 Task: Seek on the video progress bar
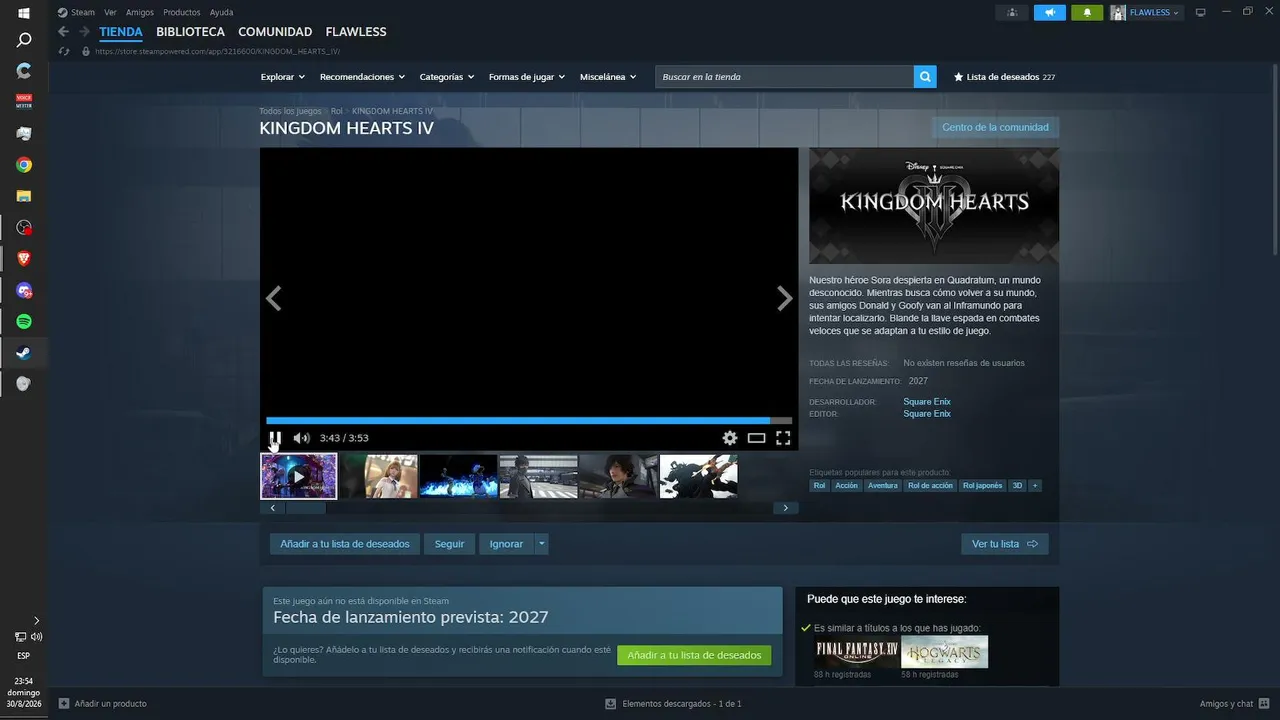529,421
